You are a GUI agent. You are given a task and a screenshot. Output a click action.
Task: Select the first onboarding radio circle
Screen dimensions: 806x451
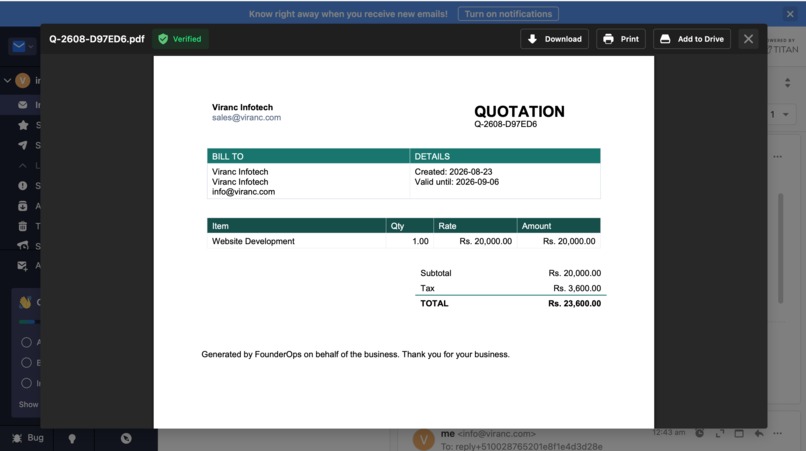point(26,342)
